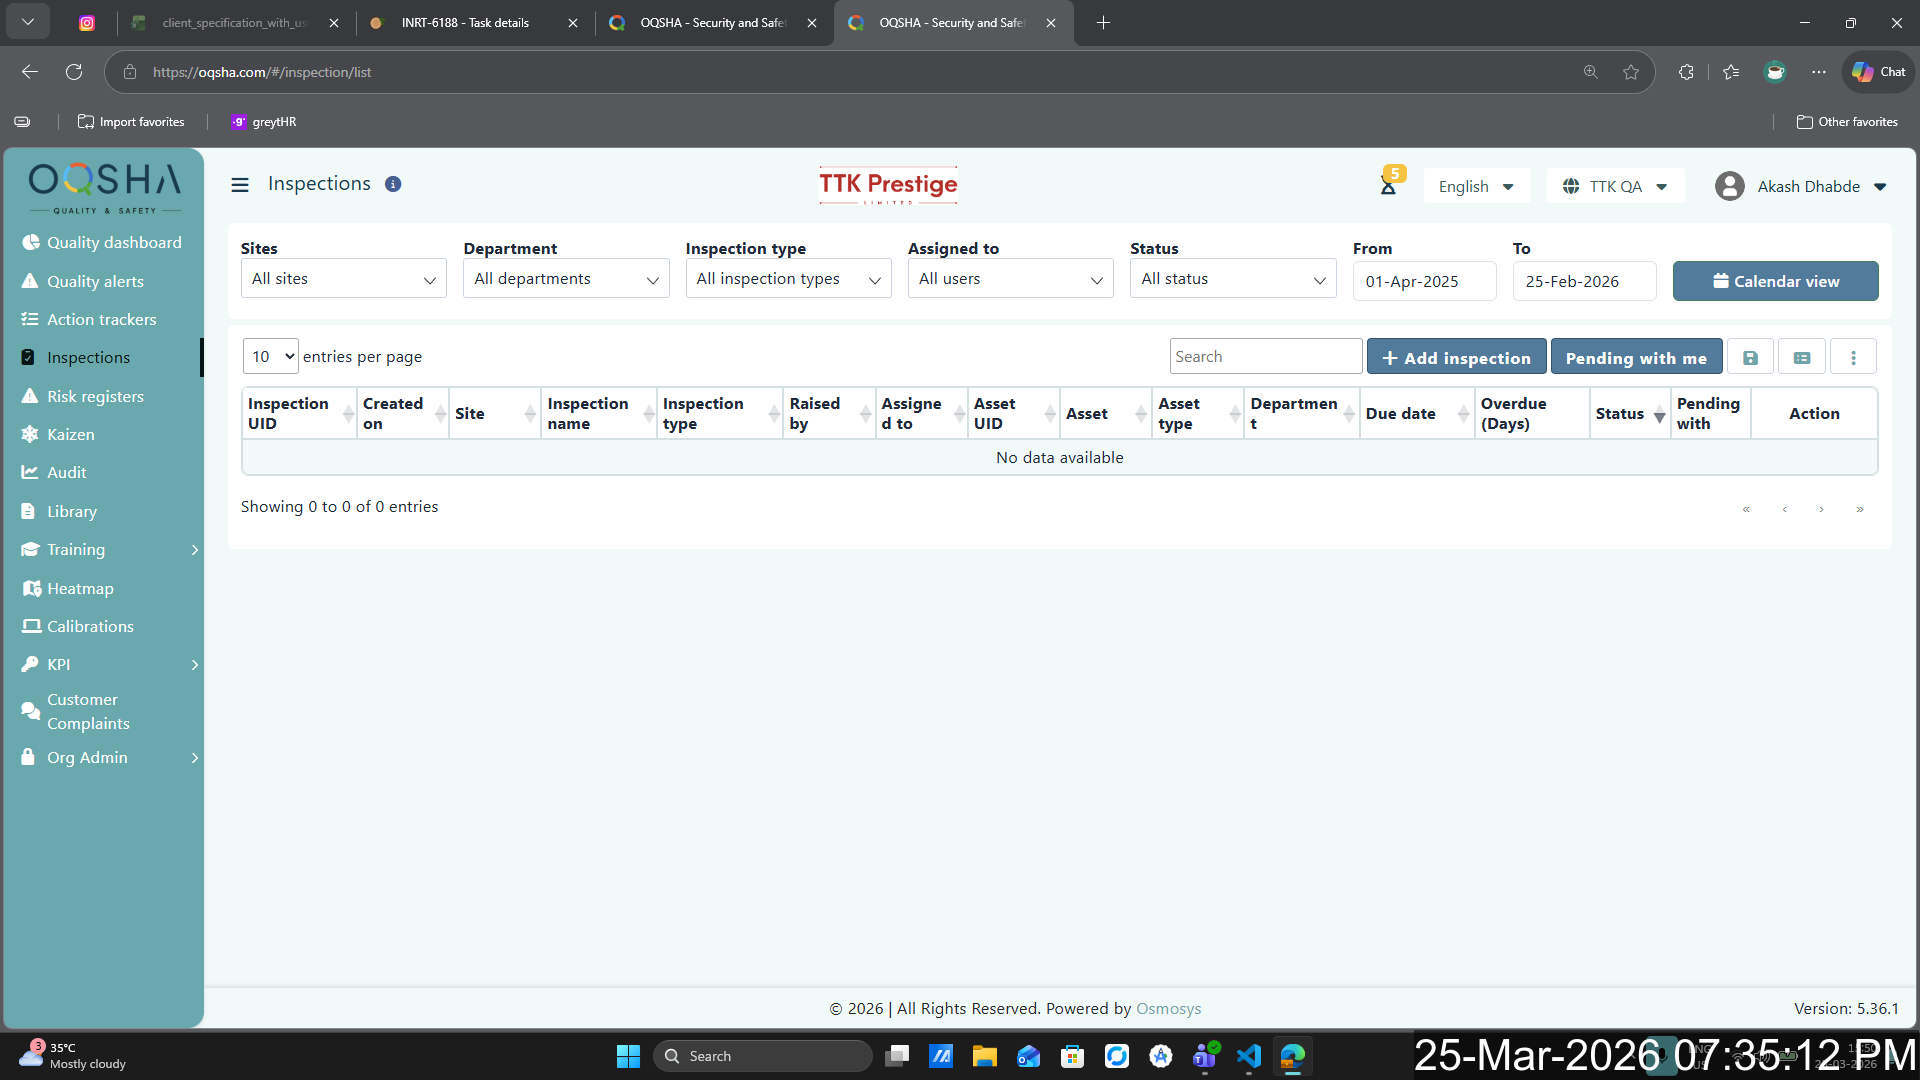Open Visual Studio Code from taskbar
Image resolution: width=1920 pixels, height=1080 pixels.
pos(1249,1056)
